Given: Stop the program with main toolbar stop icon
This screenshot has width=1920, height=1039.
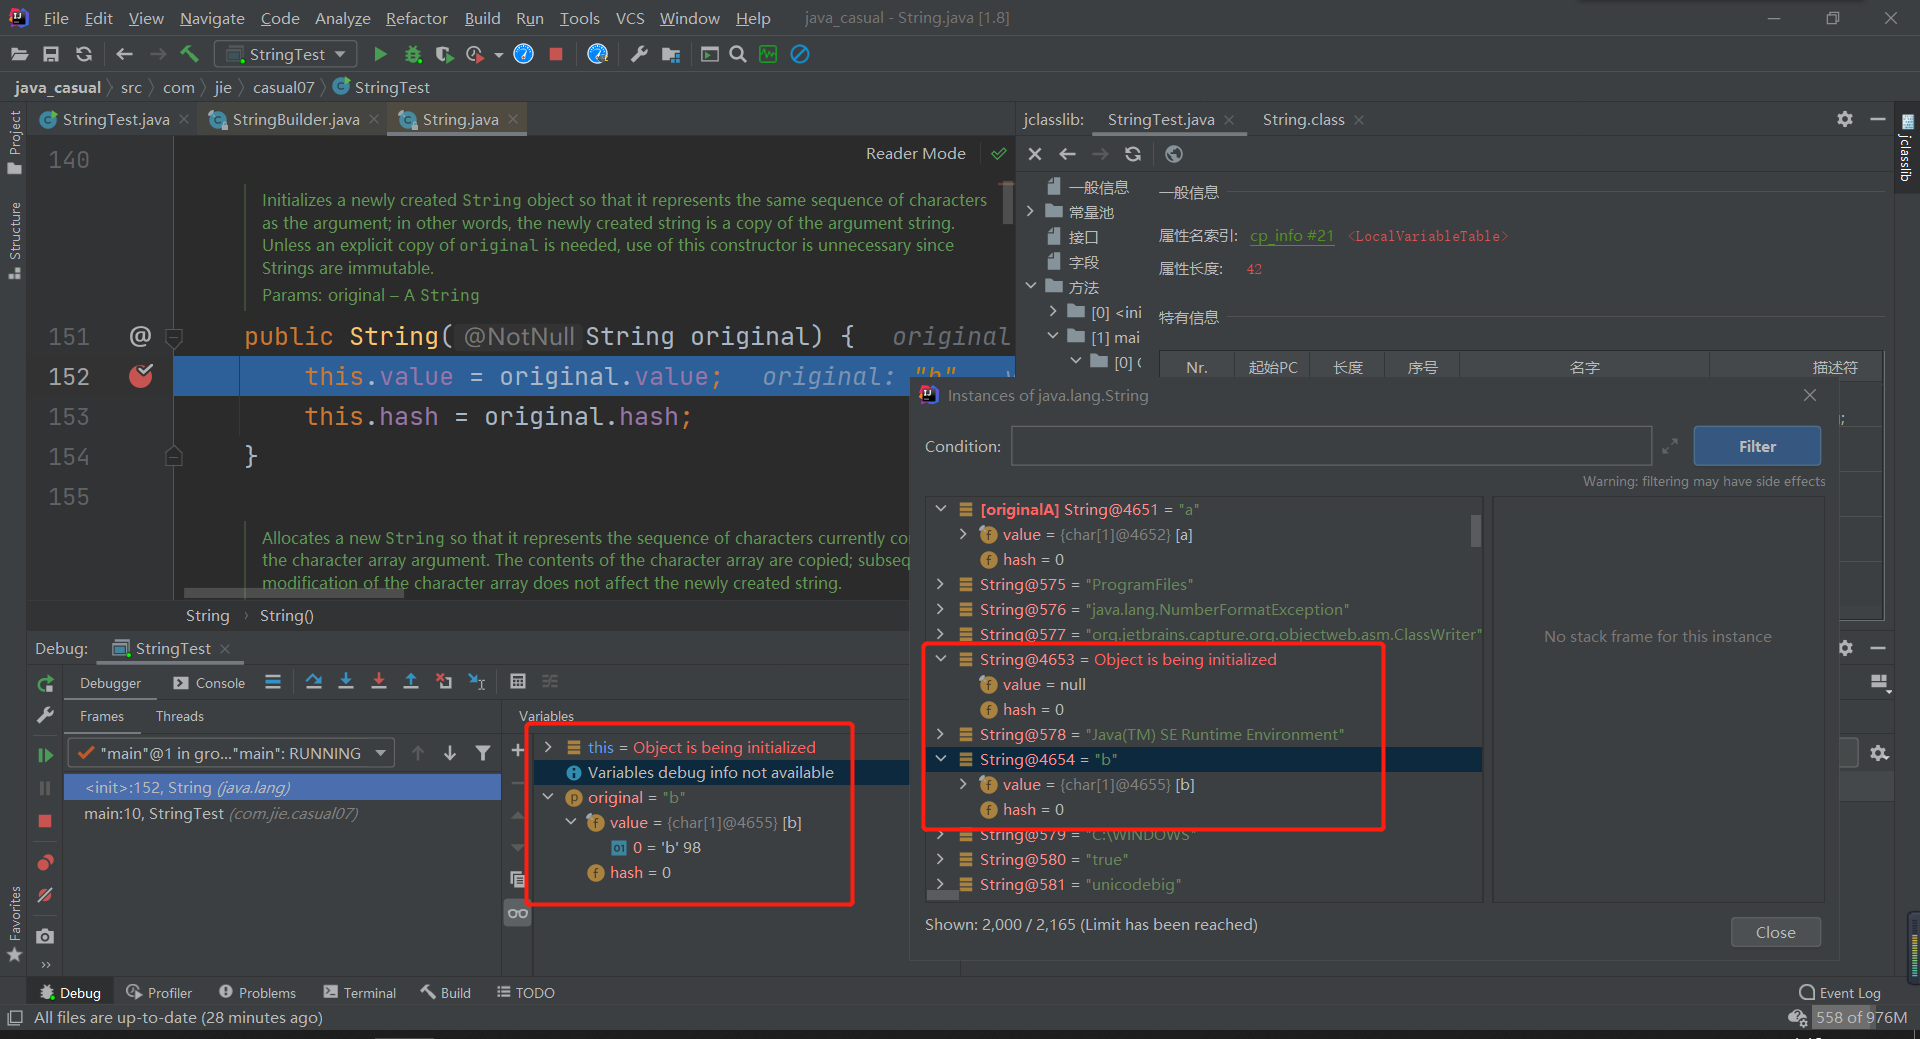Looking at the screenshot, I should [556, 54].
